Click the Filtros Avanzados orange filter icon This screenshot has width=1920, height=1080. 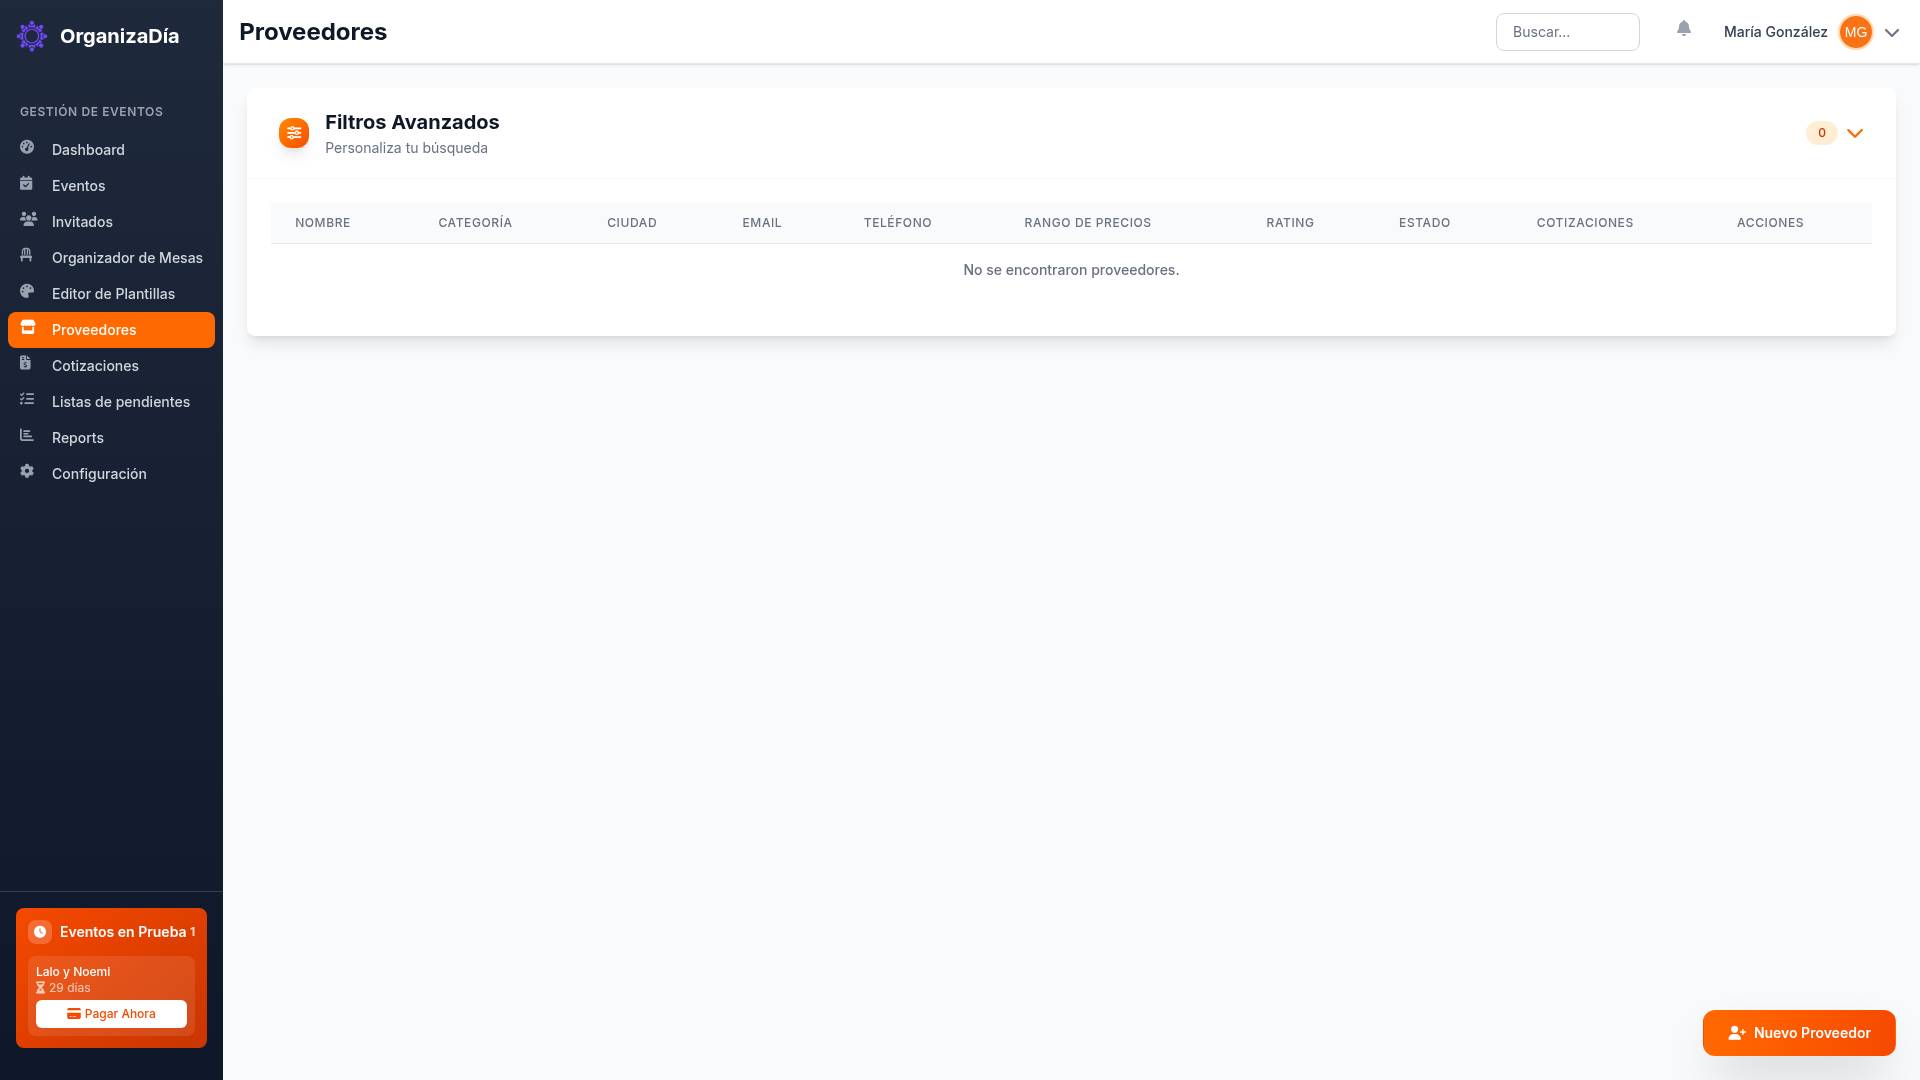(x=293, y=132)
